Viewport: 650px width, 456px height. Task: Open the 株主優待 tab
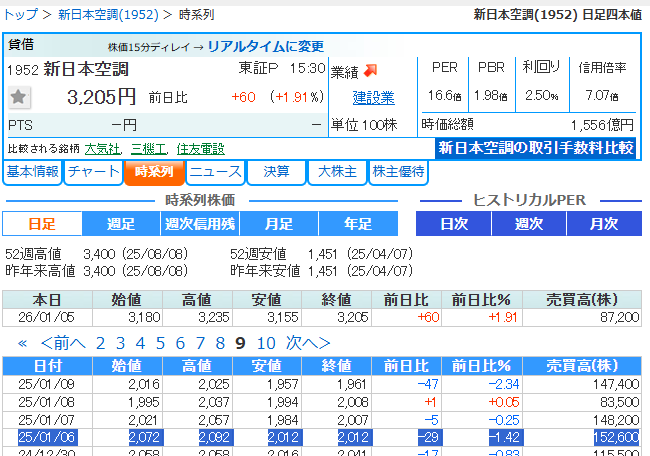click(399, 172)
